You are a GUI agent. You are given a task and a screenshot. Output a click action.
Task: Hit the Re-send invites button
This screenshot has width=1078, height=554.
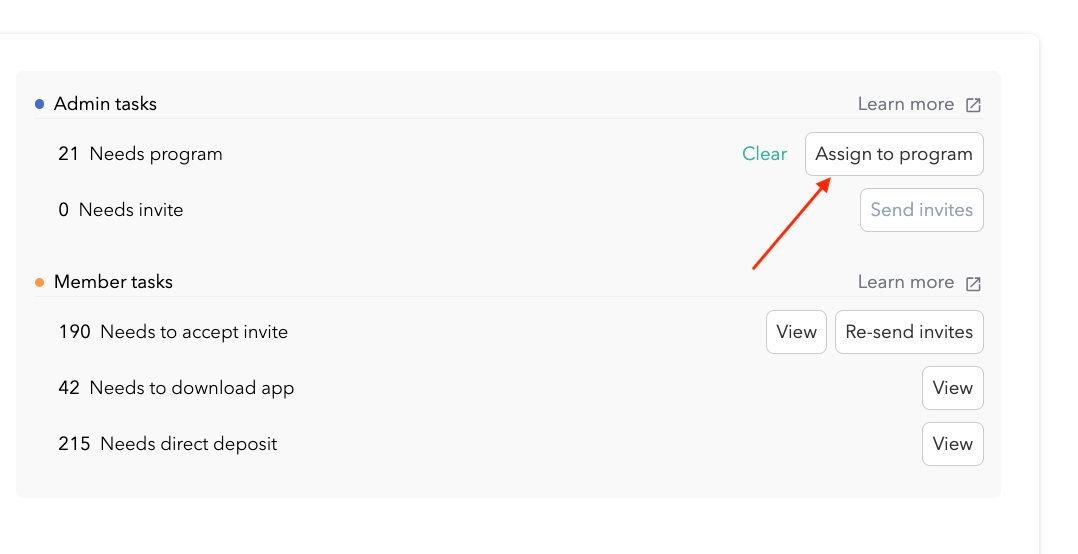pos(909,332)
